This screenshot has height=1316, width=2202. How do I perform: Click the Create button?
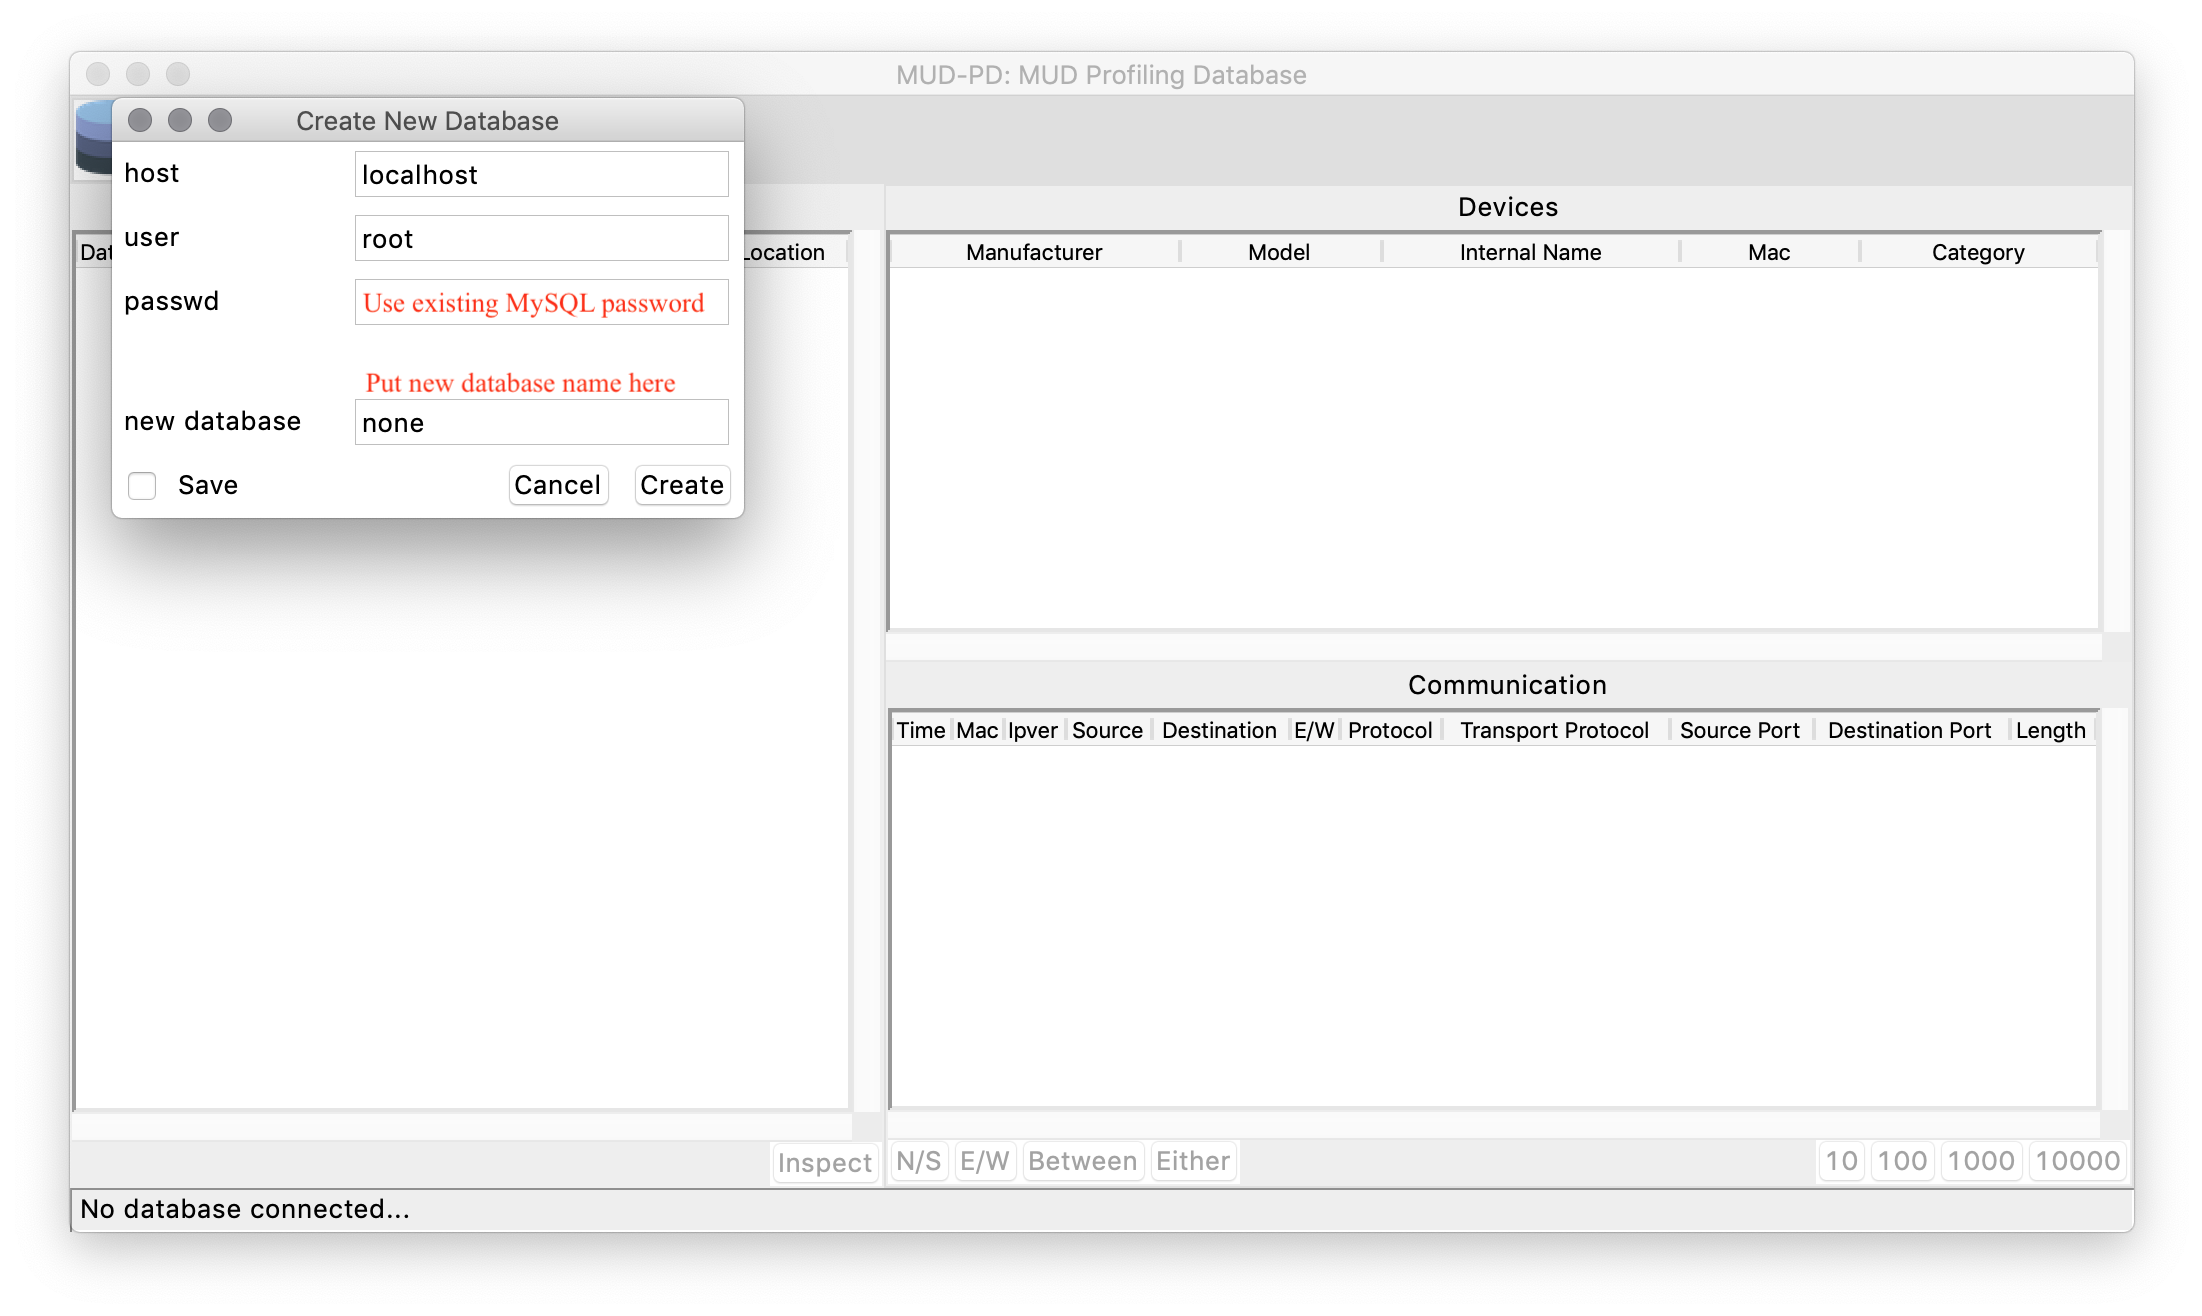682,486
